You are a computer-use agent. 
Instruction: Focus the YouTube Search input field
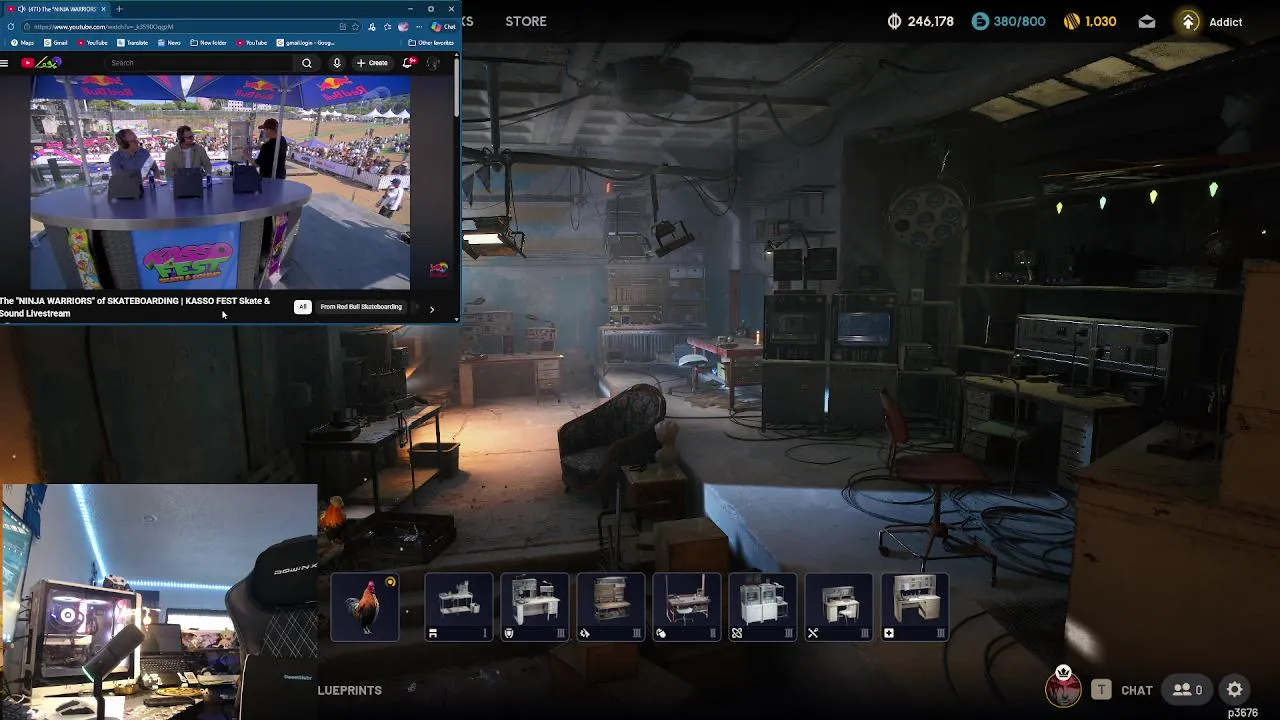[x=200, y=63]
